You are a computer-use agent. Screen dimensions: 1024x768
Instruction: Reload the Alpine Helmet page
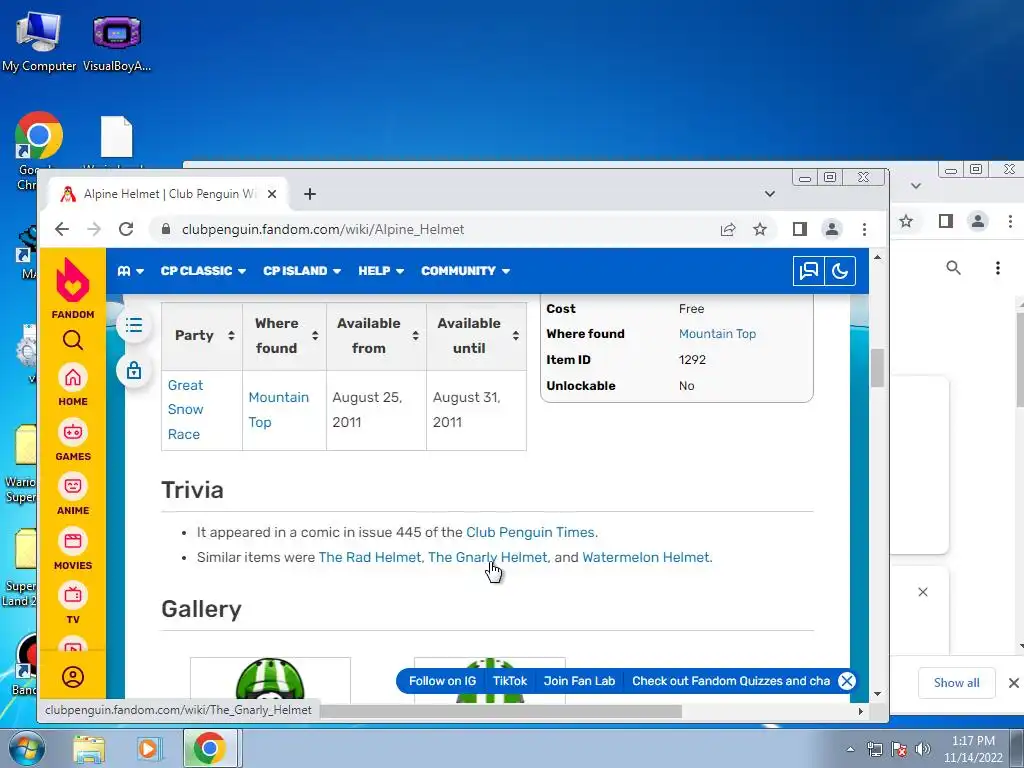coord(125,229)
